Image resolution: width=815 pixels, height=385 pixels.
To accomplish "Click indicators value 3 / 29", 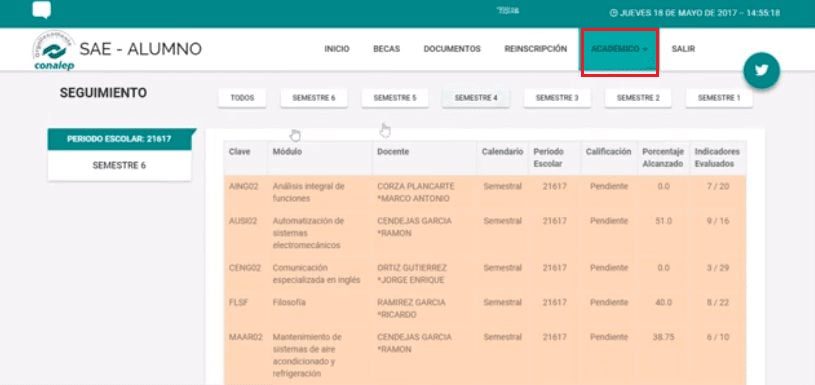I will coord(717,268).
